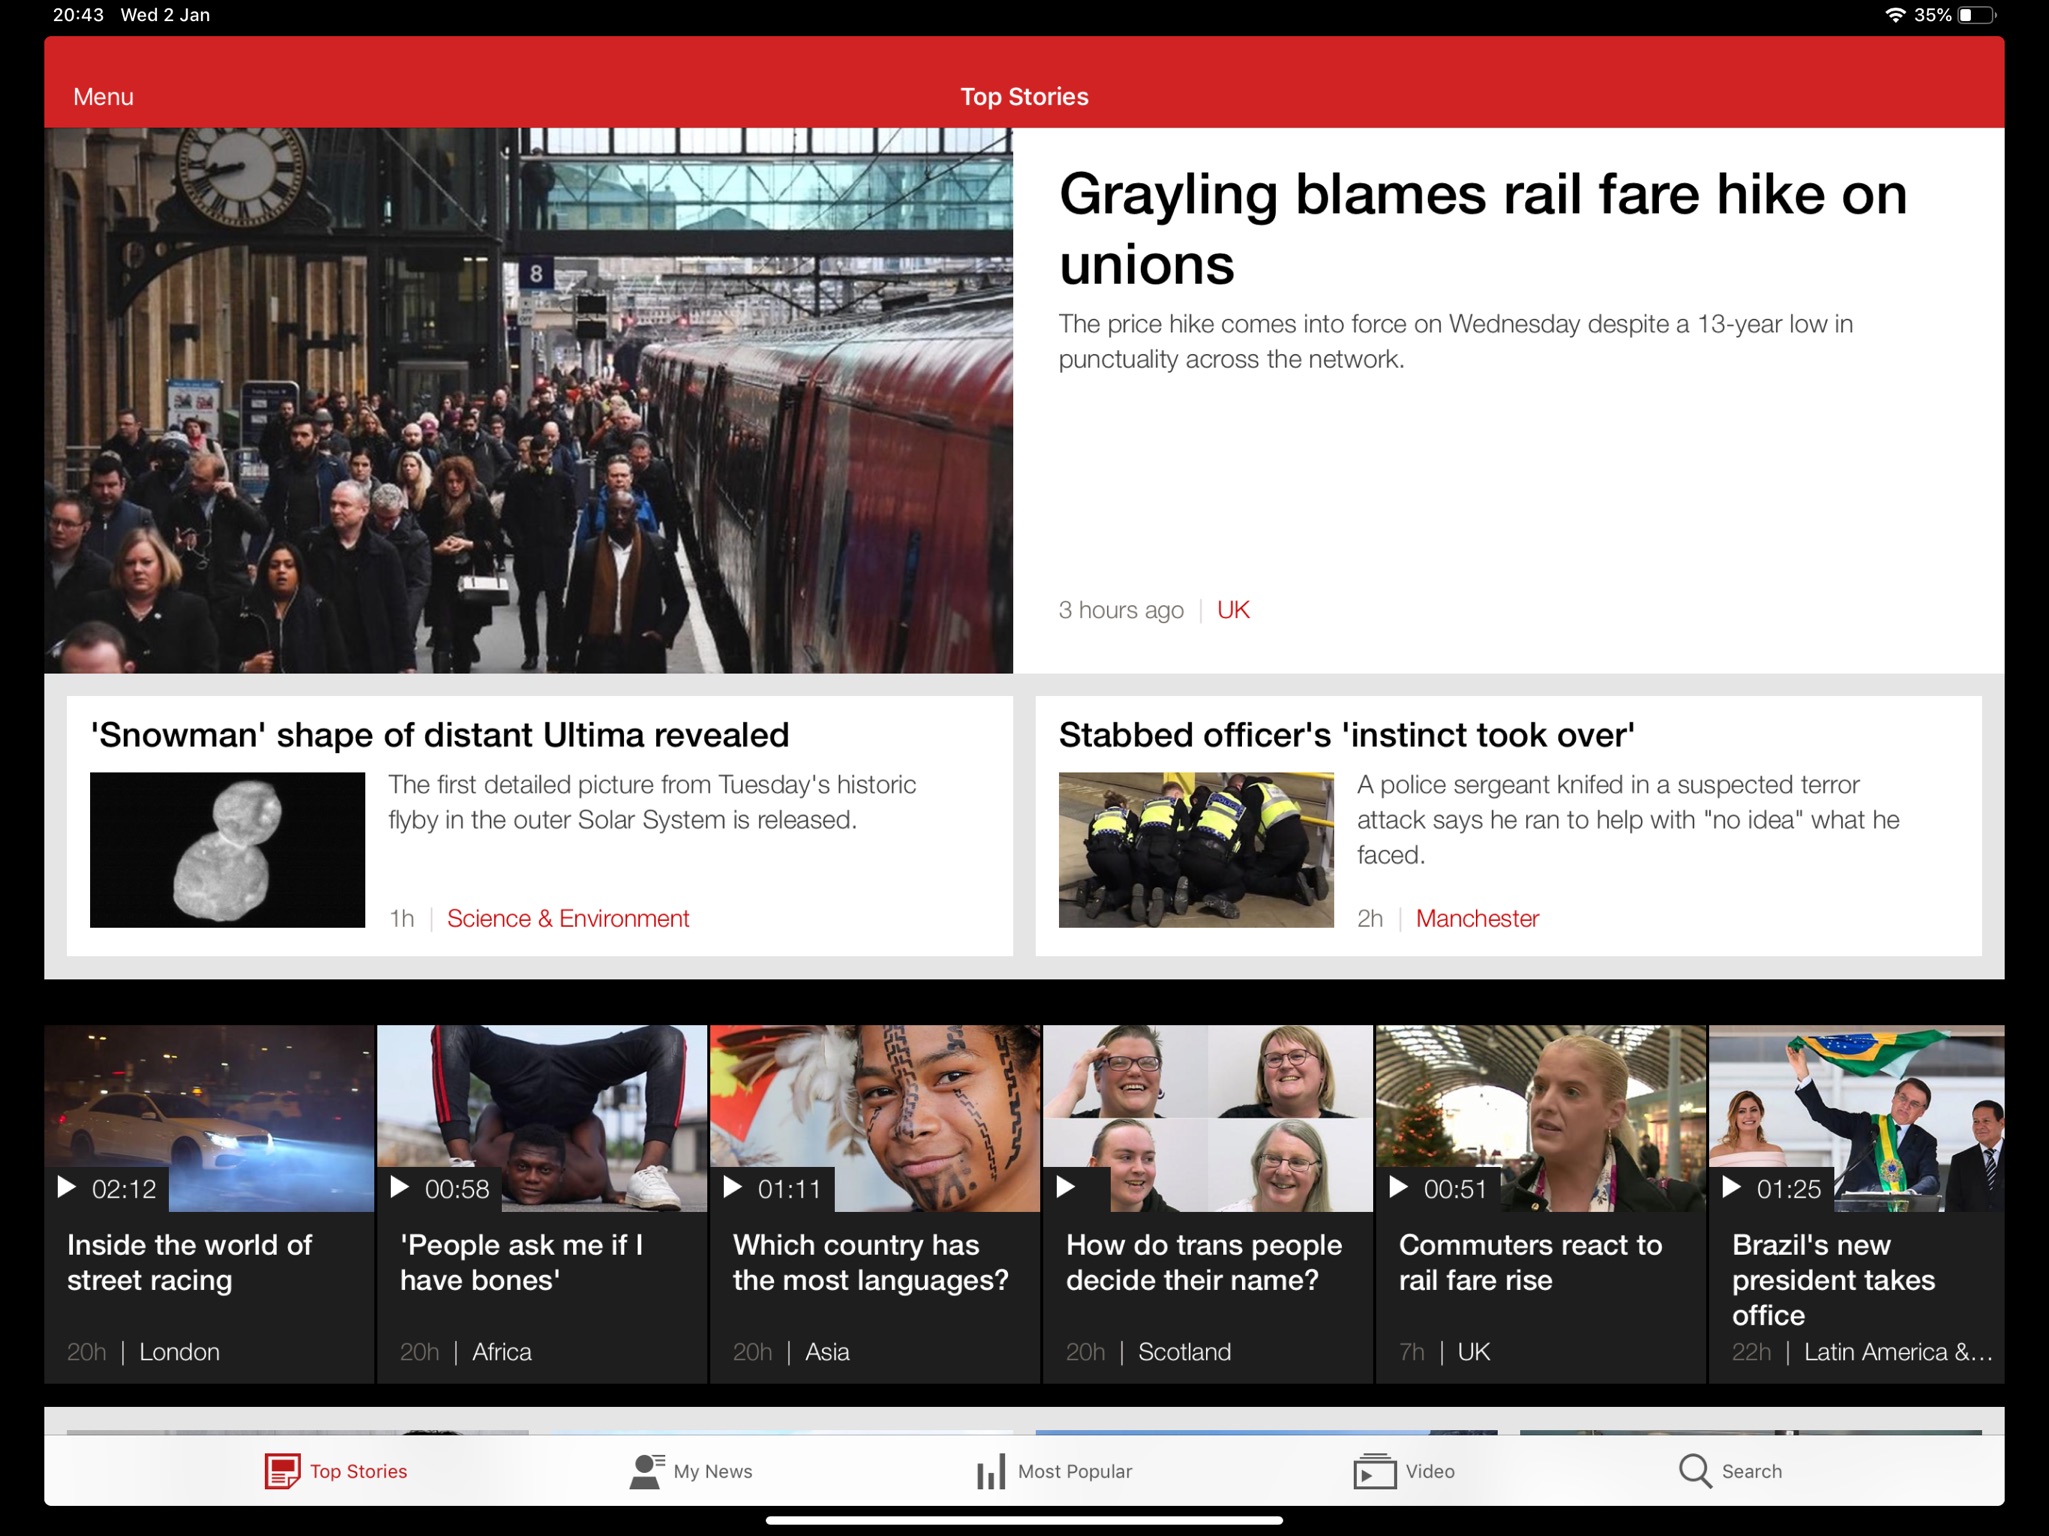
Task: Tap the Wi-Fi icon in the status bar
Action: tap(1894, 15)
